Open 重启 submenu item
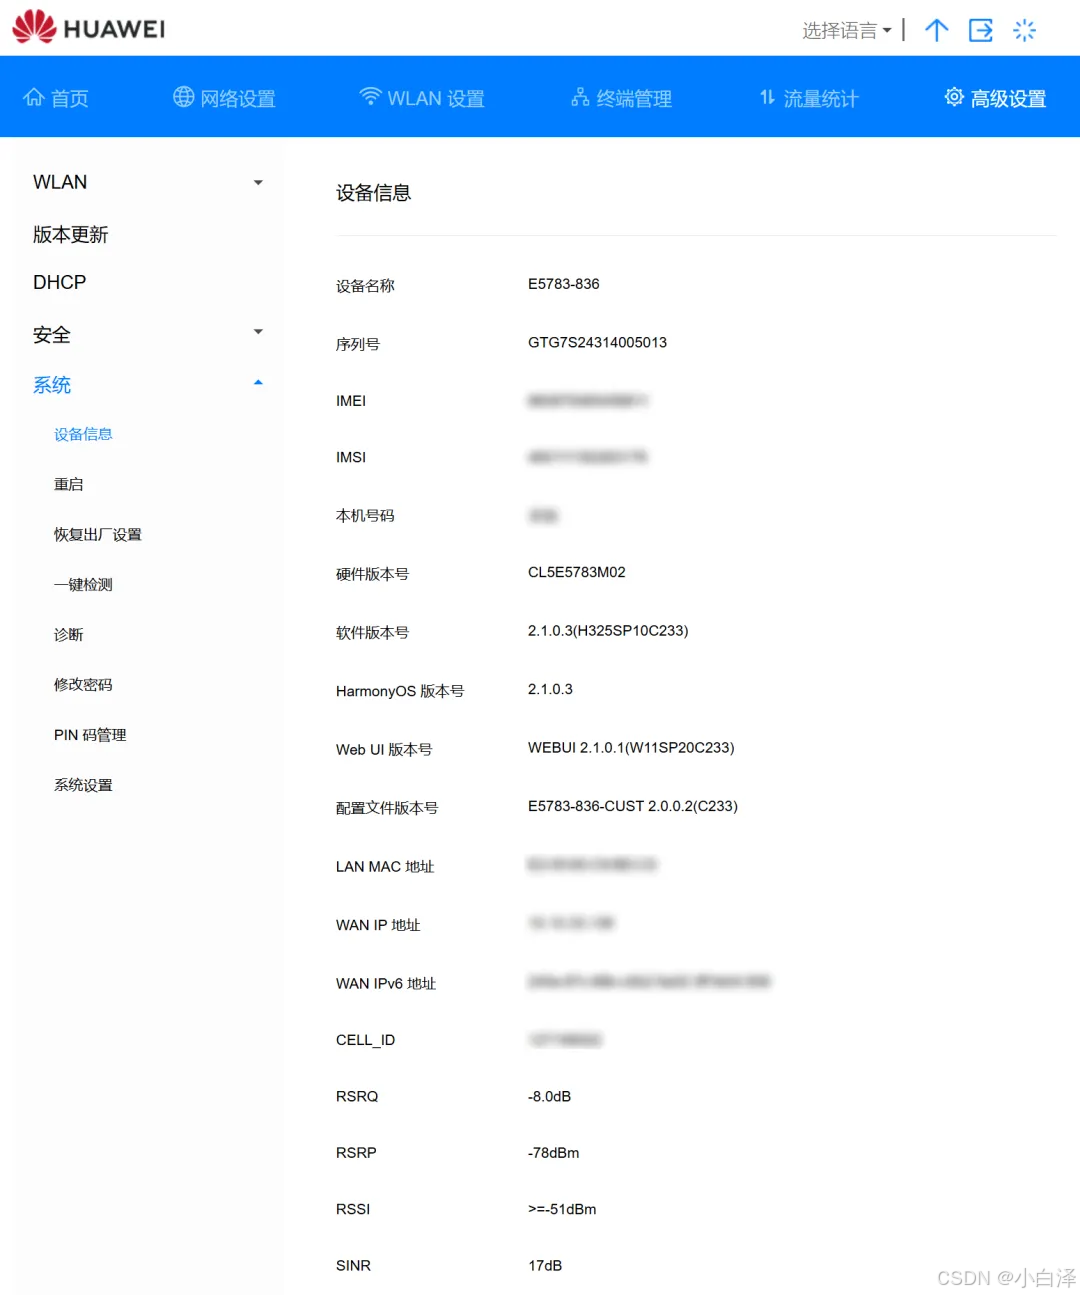Screen dimensions: 1080x1295 click(69, 484)
